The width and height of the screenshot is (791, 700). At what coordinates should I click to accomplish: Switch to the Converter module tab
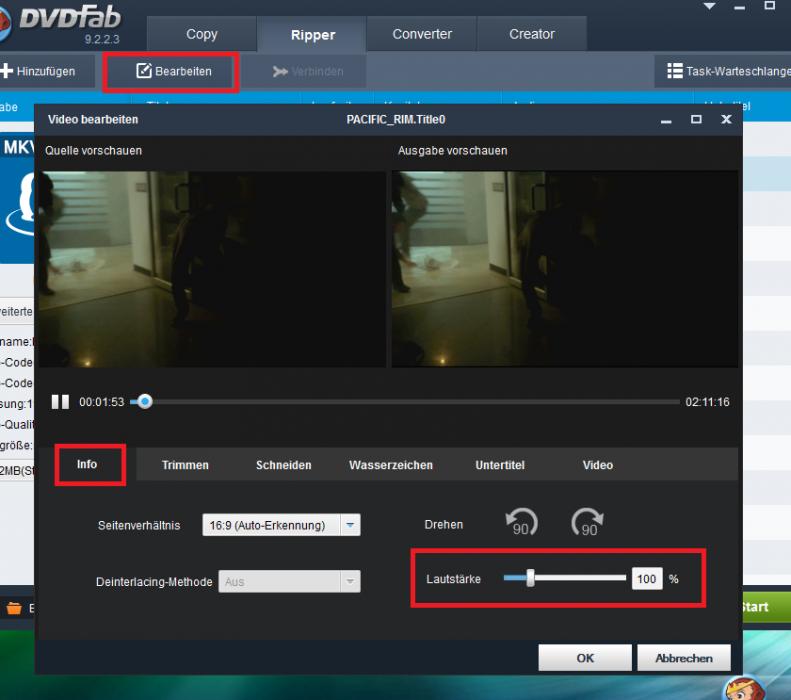422,34
